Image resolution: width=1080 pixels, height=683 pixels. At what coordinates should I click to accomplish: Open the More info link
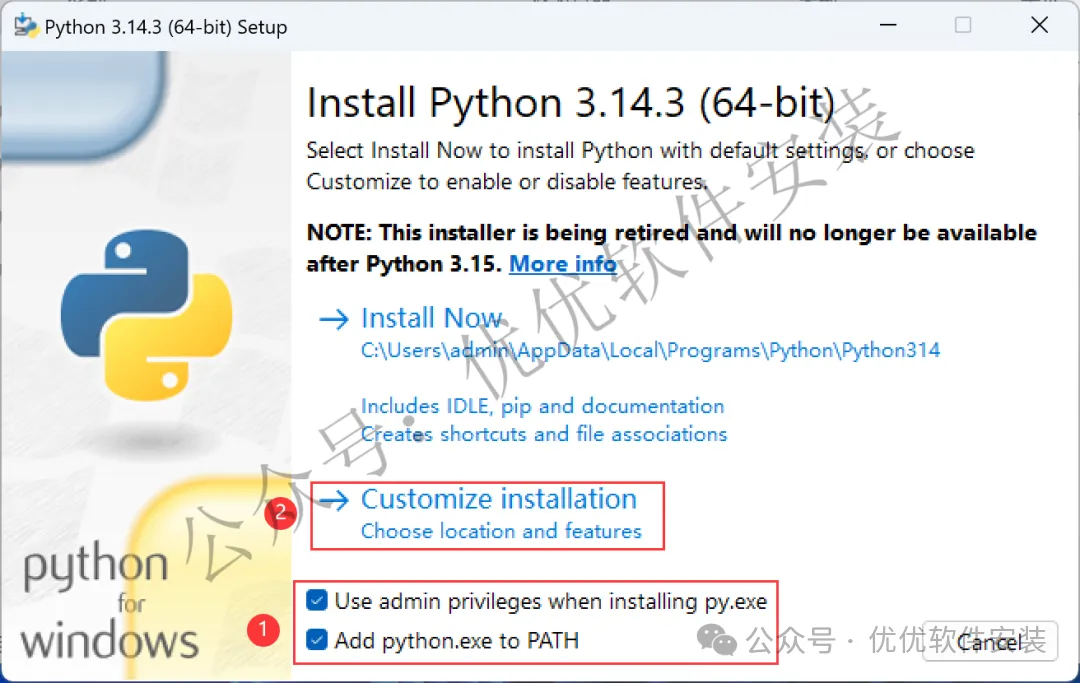coord(563,264)
